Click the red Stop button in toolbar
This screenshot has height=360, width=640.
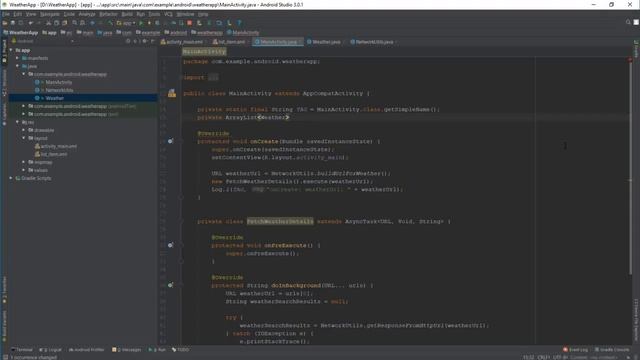[189, 23]
